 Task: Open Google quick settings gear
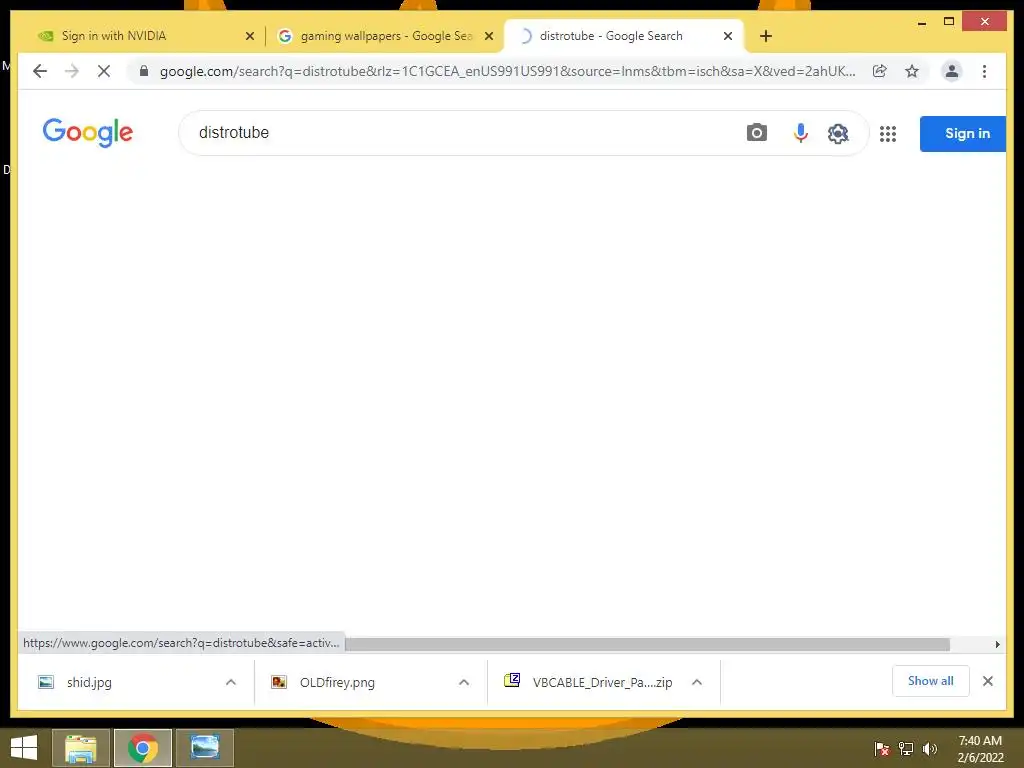[838, 133]
